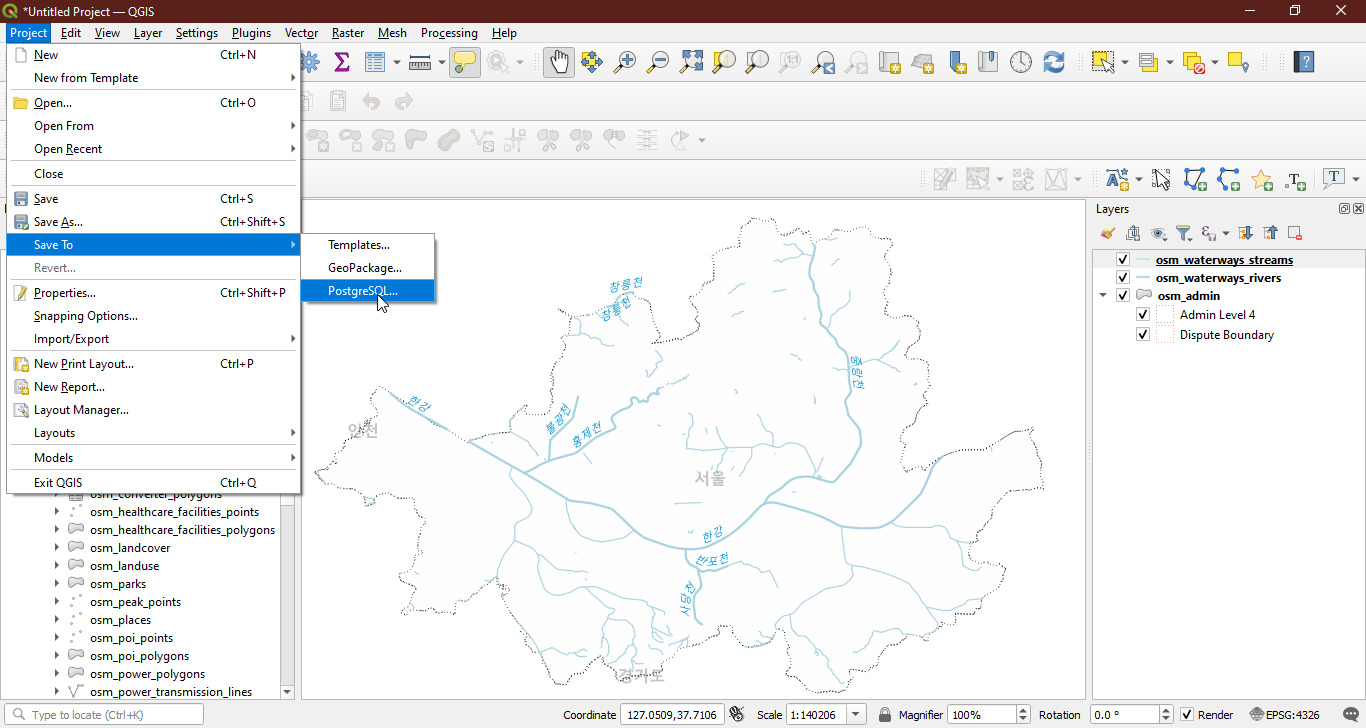Click the Magnifier 100% spin field
Viewport: 1366px width, 728px height.
988,715
